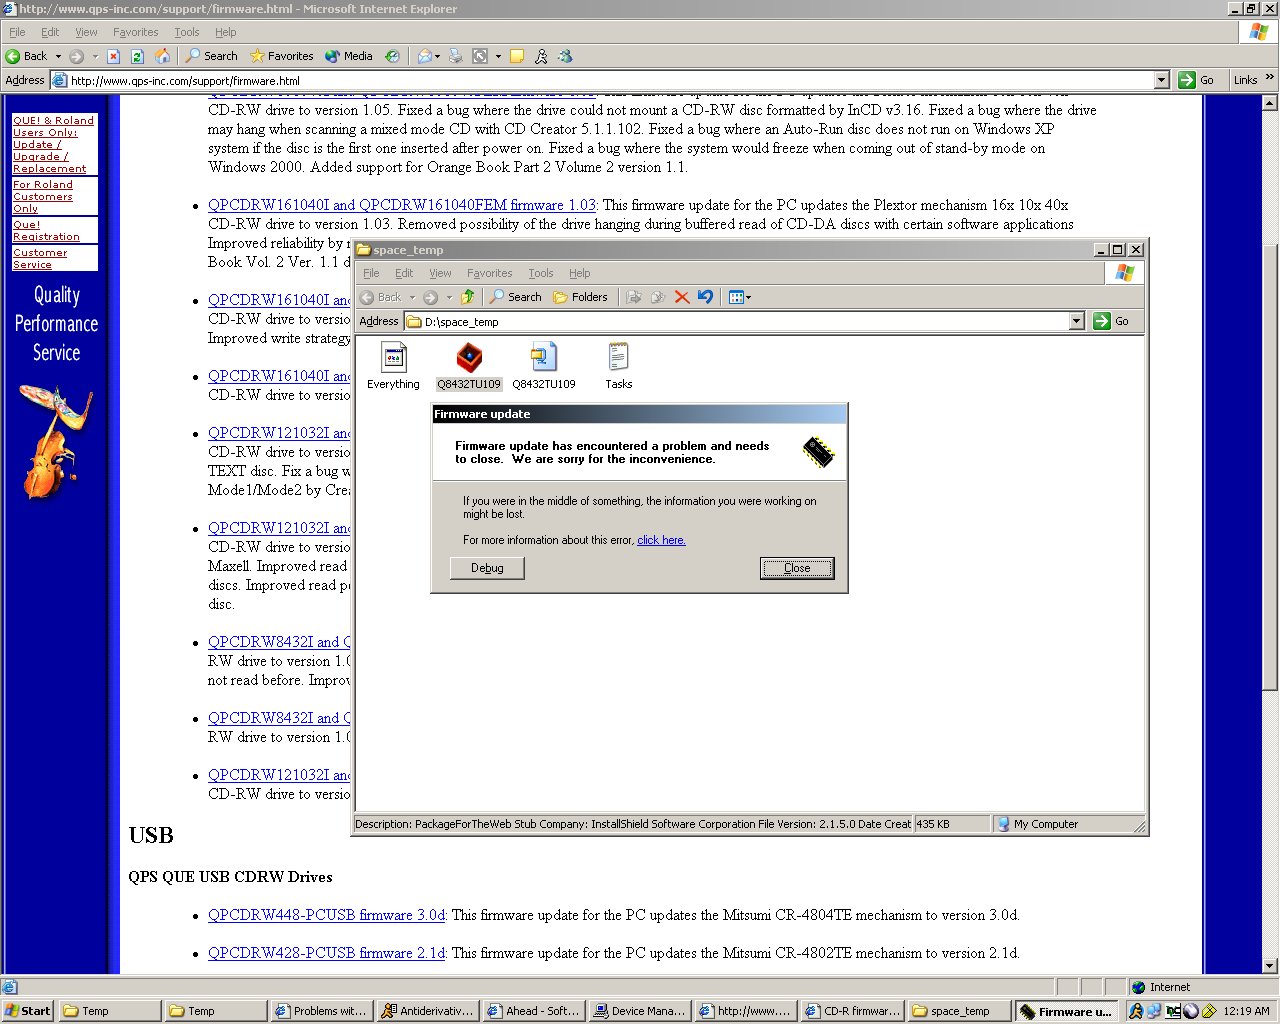Open Media panel in Internet Explorer toolbar
Image resolution: width=1280 pixels, height=1024 pixels.
pyautogui.click(x=349, y=56)
